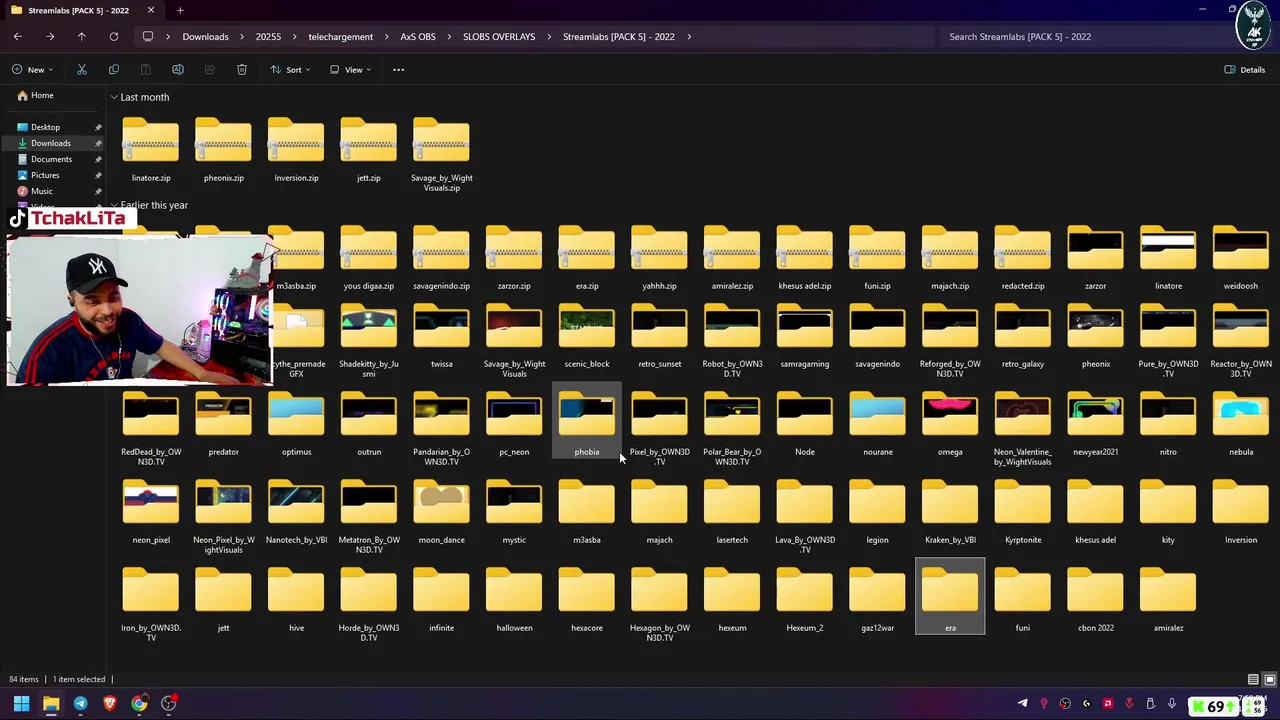Click File Explorer in the taskbar

(51, 703)
